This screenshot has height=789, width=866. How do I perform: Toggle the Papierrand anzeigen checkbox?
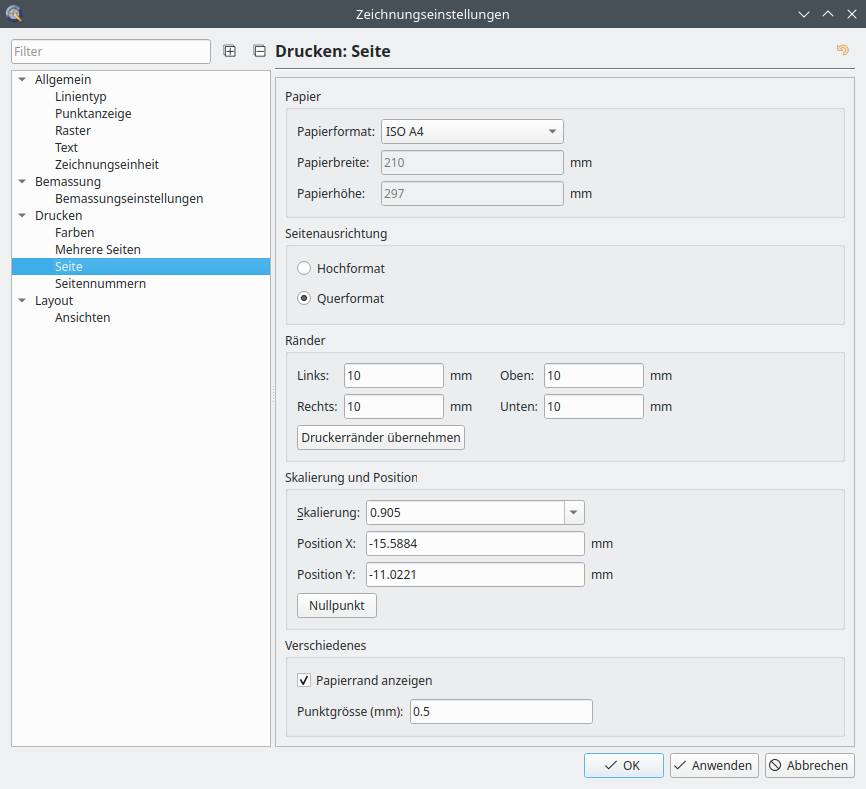pyautogui.click(x=304, y=680)
